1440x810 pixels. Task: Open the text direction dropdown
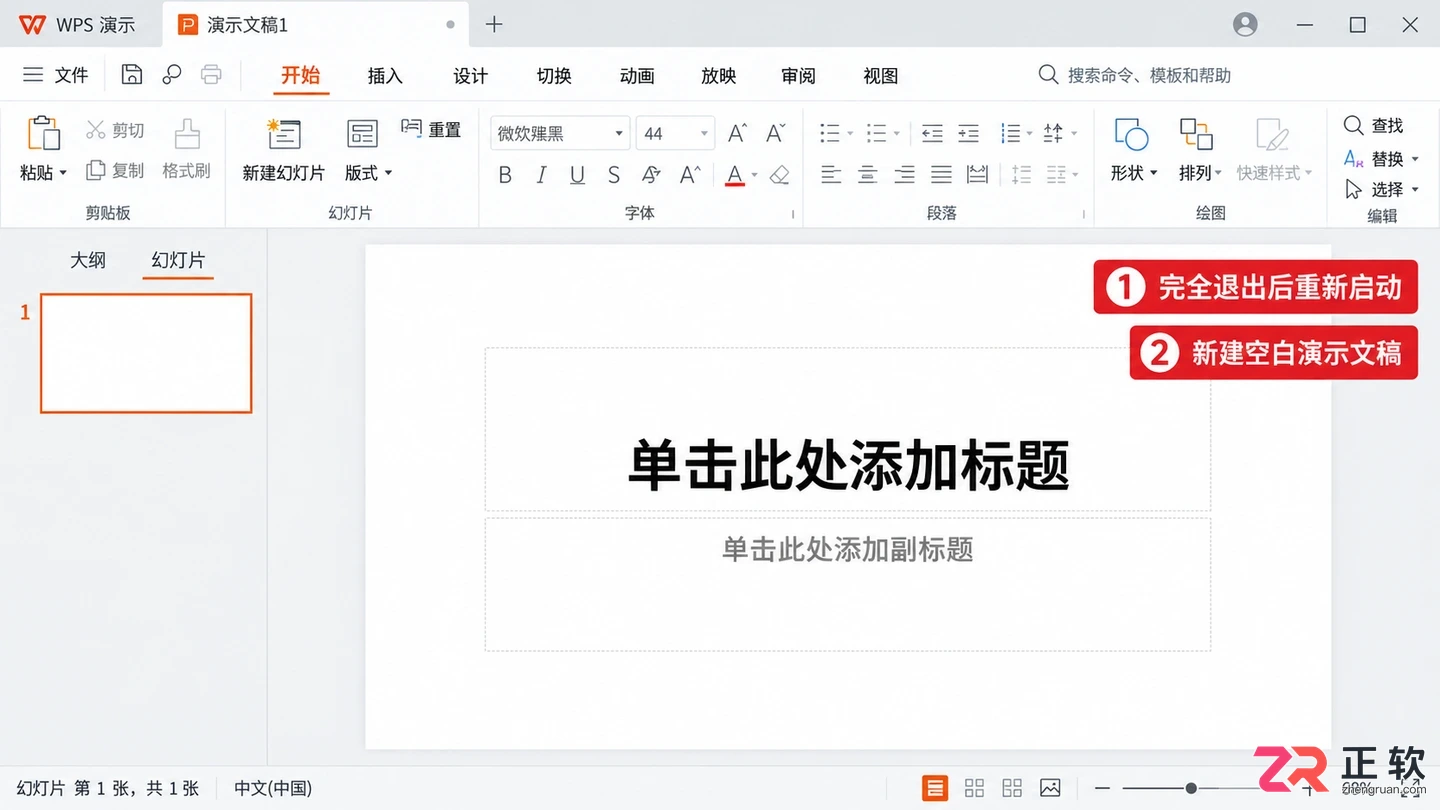pos(1060,133)
